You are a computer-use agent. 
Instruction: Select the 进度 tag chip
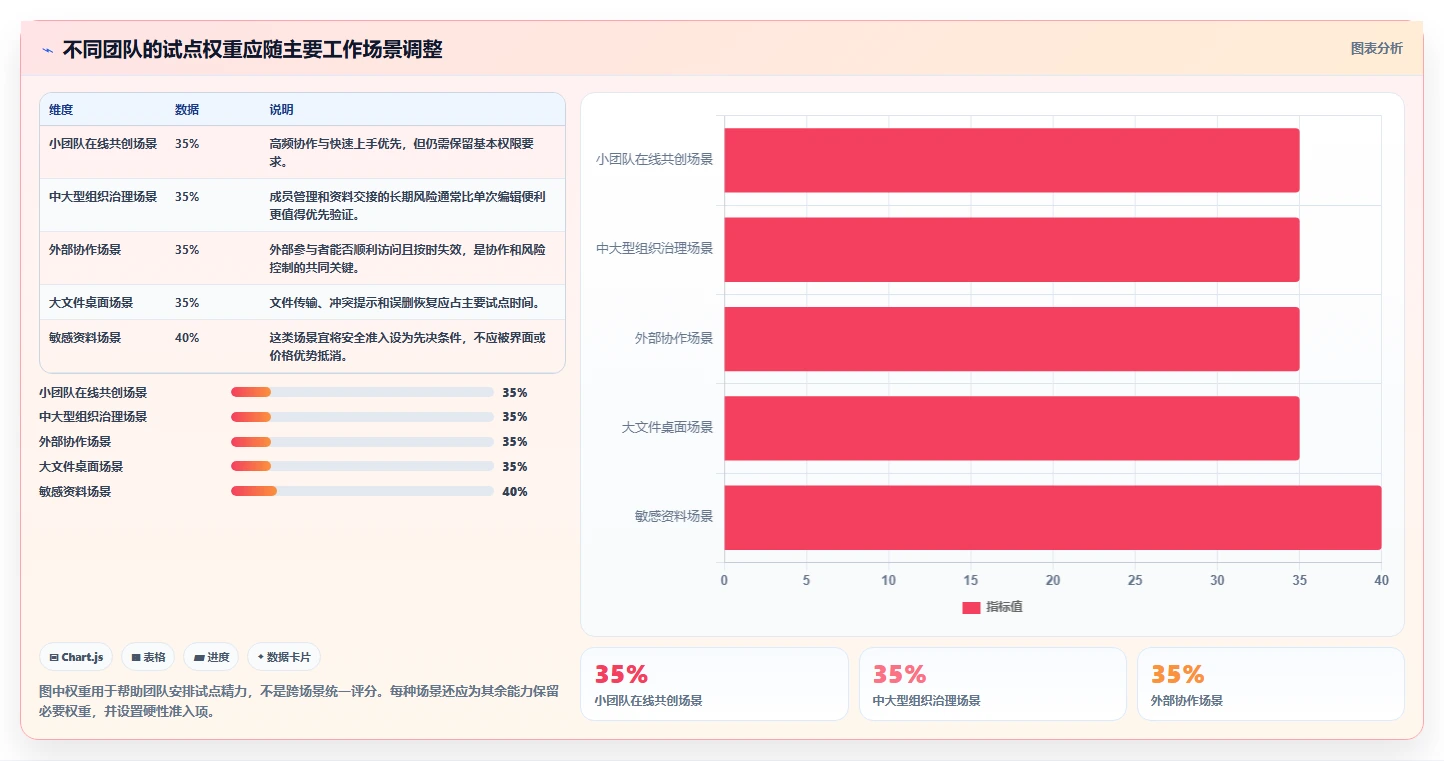tap(212, 657)
